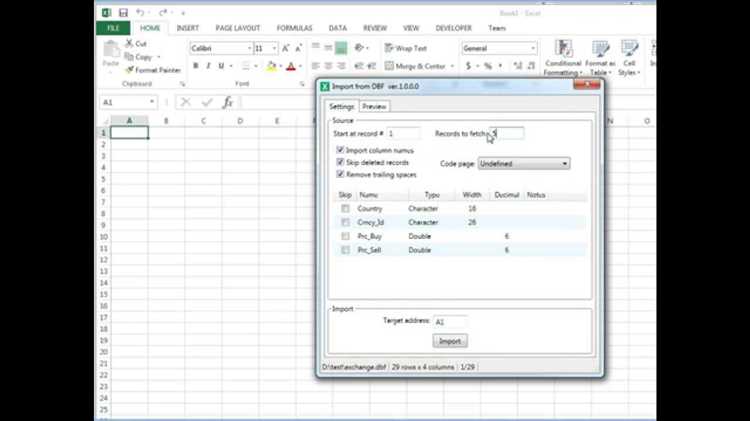Toggle Italic formatting
This screenshot has height=421, width=750.
[208, 66]
